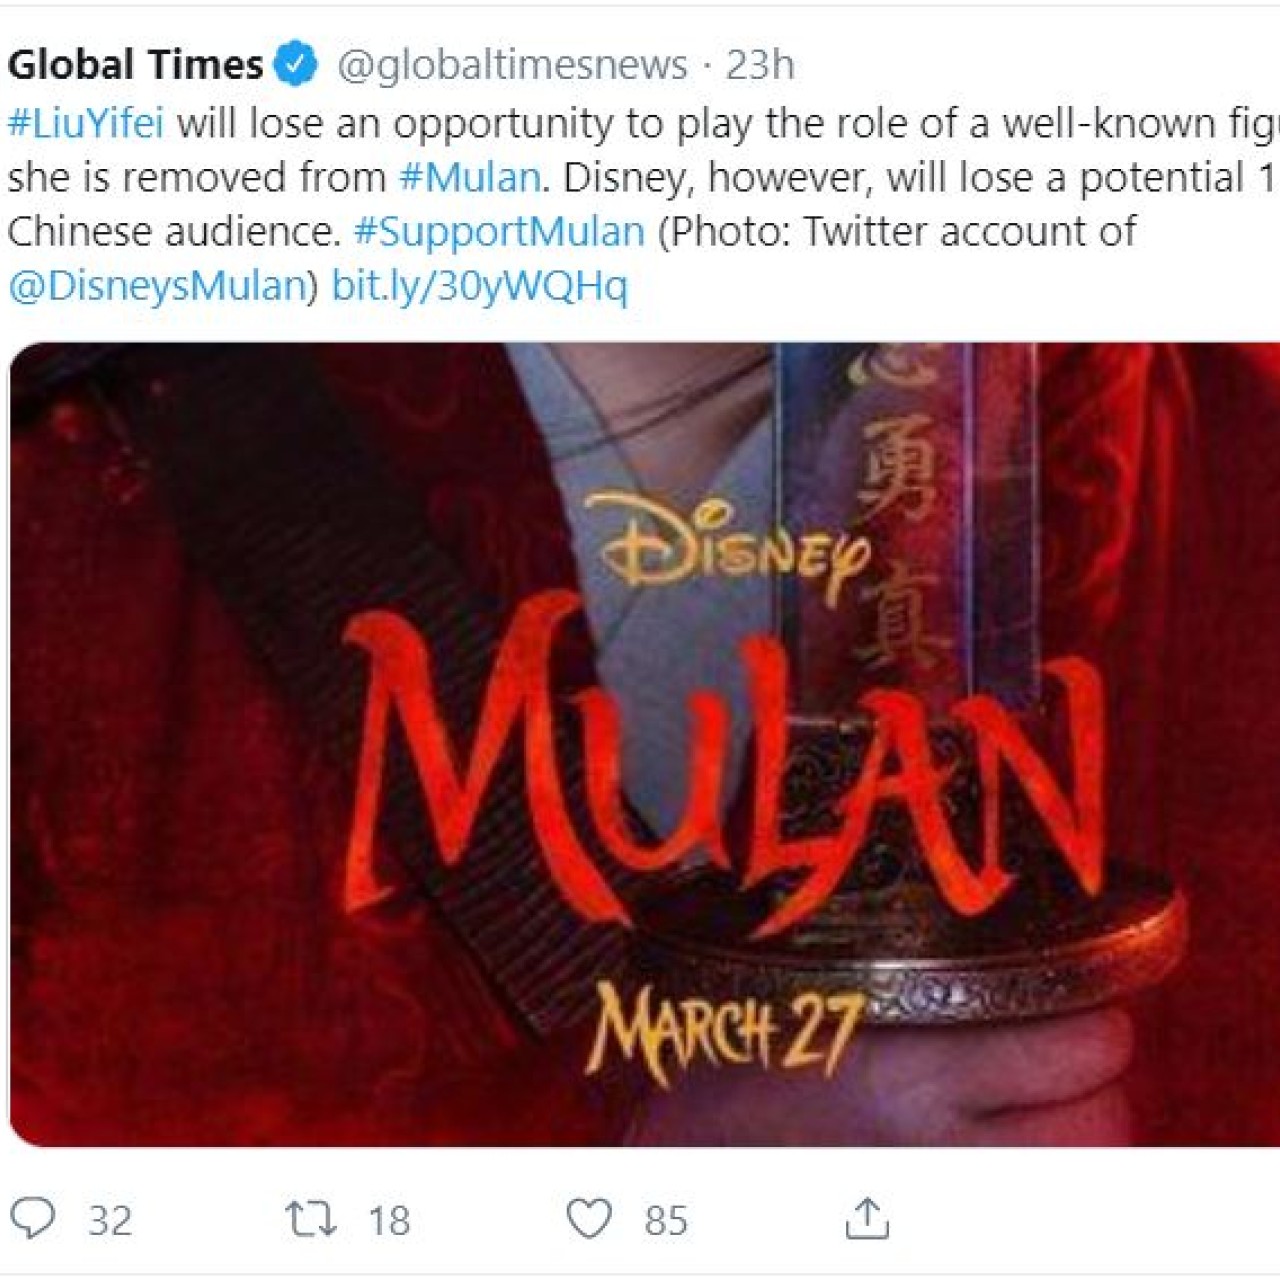Click the March 27 date on poster
The height and width of the screenshot is (1280, 1280).
(x=727, y=1032)
